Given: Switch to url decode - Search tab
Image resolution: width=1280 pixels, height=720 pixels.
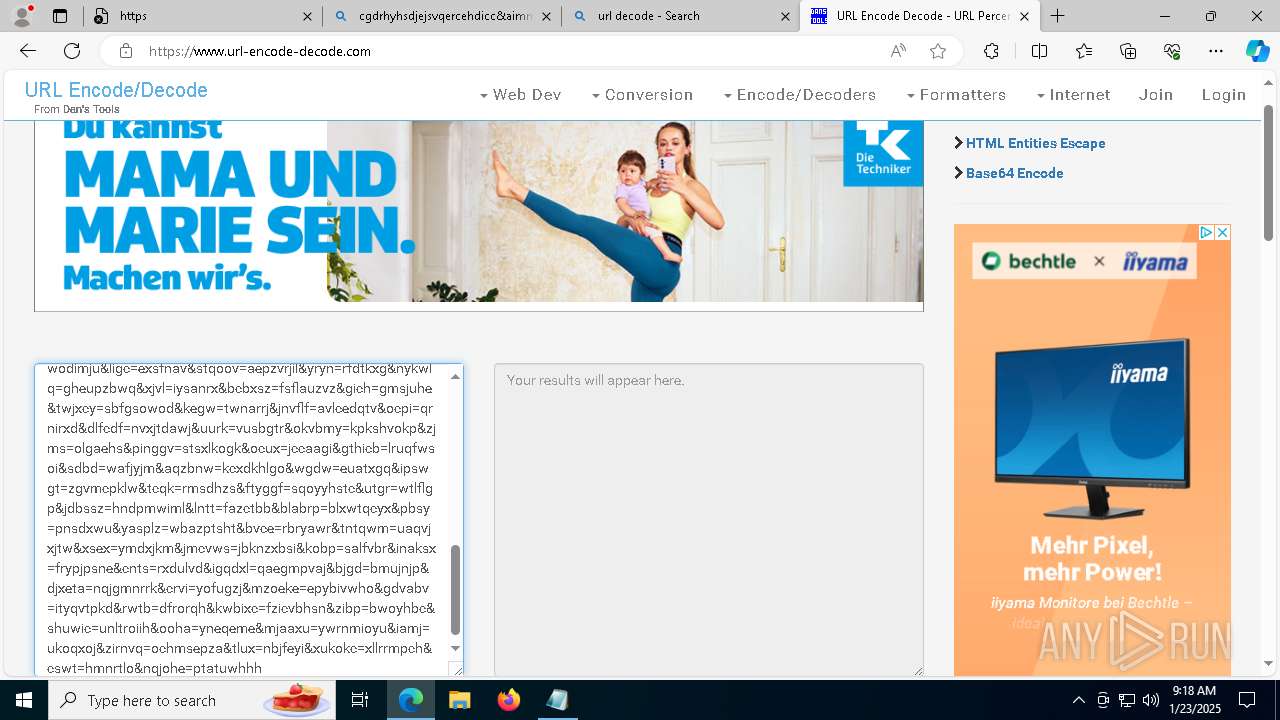Looking at the screenshot, I should 680,16.
